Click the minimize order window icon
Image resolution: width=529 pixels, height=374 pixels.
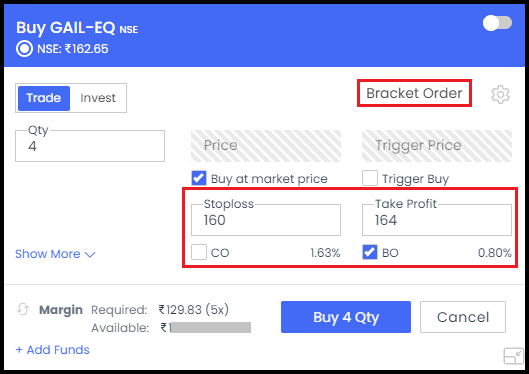(513, 356)
